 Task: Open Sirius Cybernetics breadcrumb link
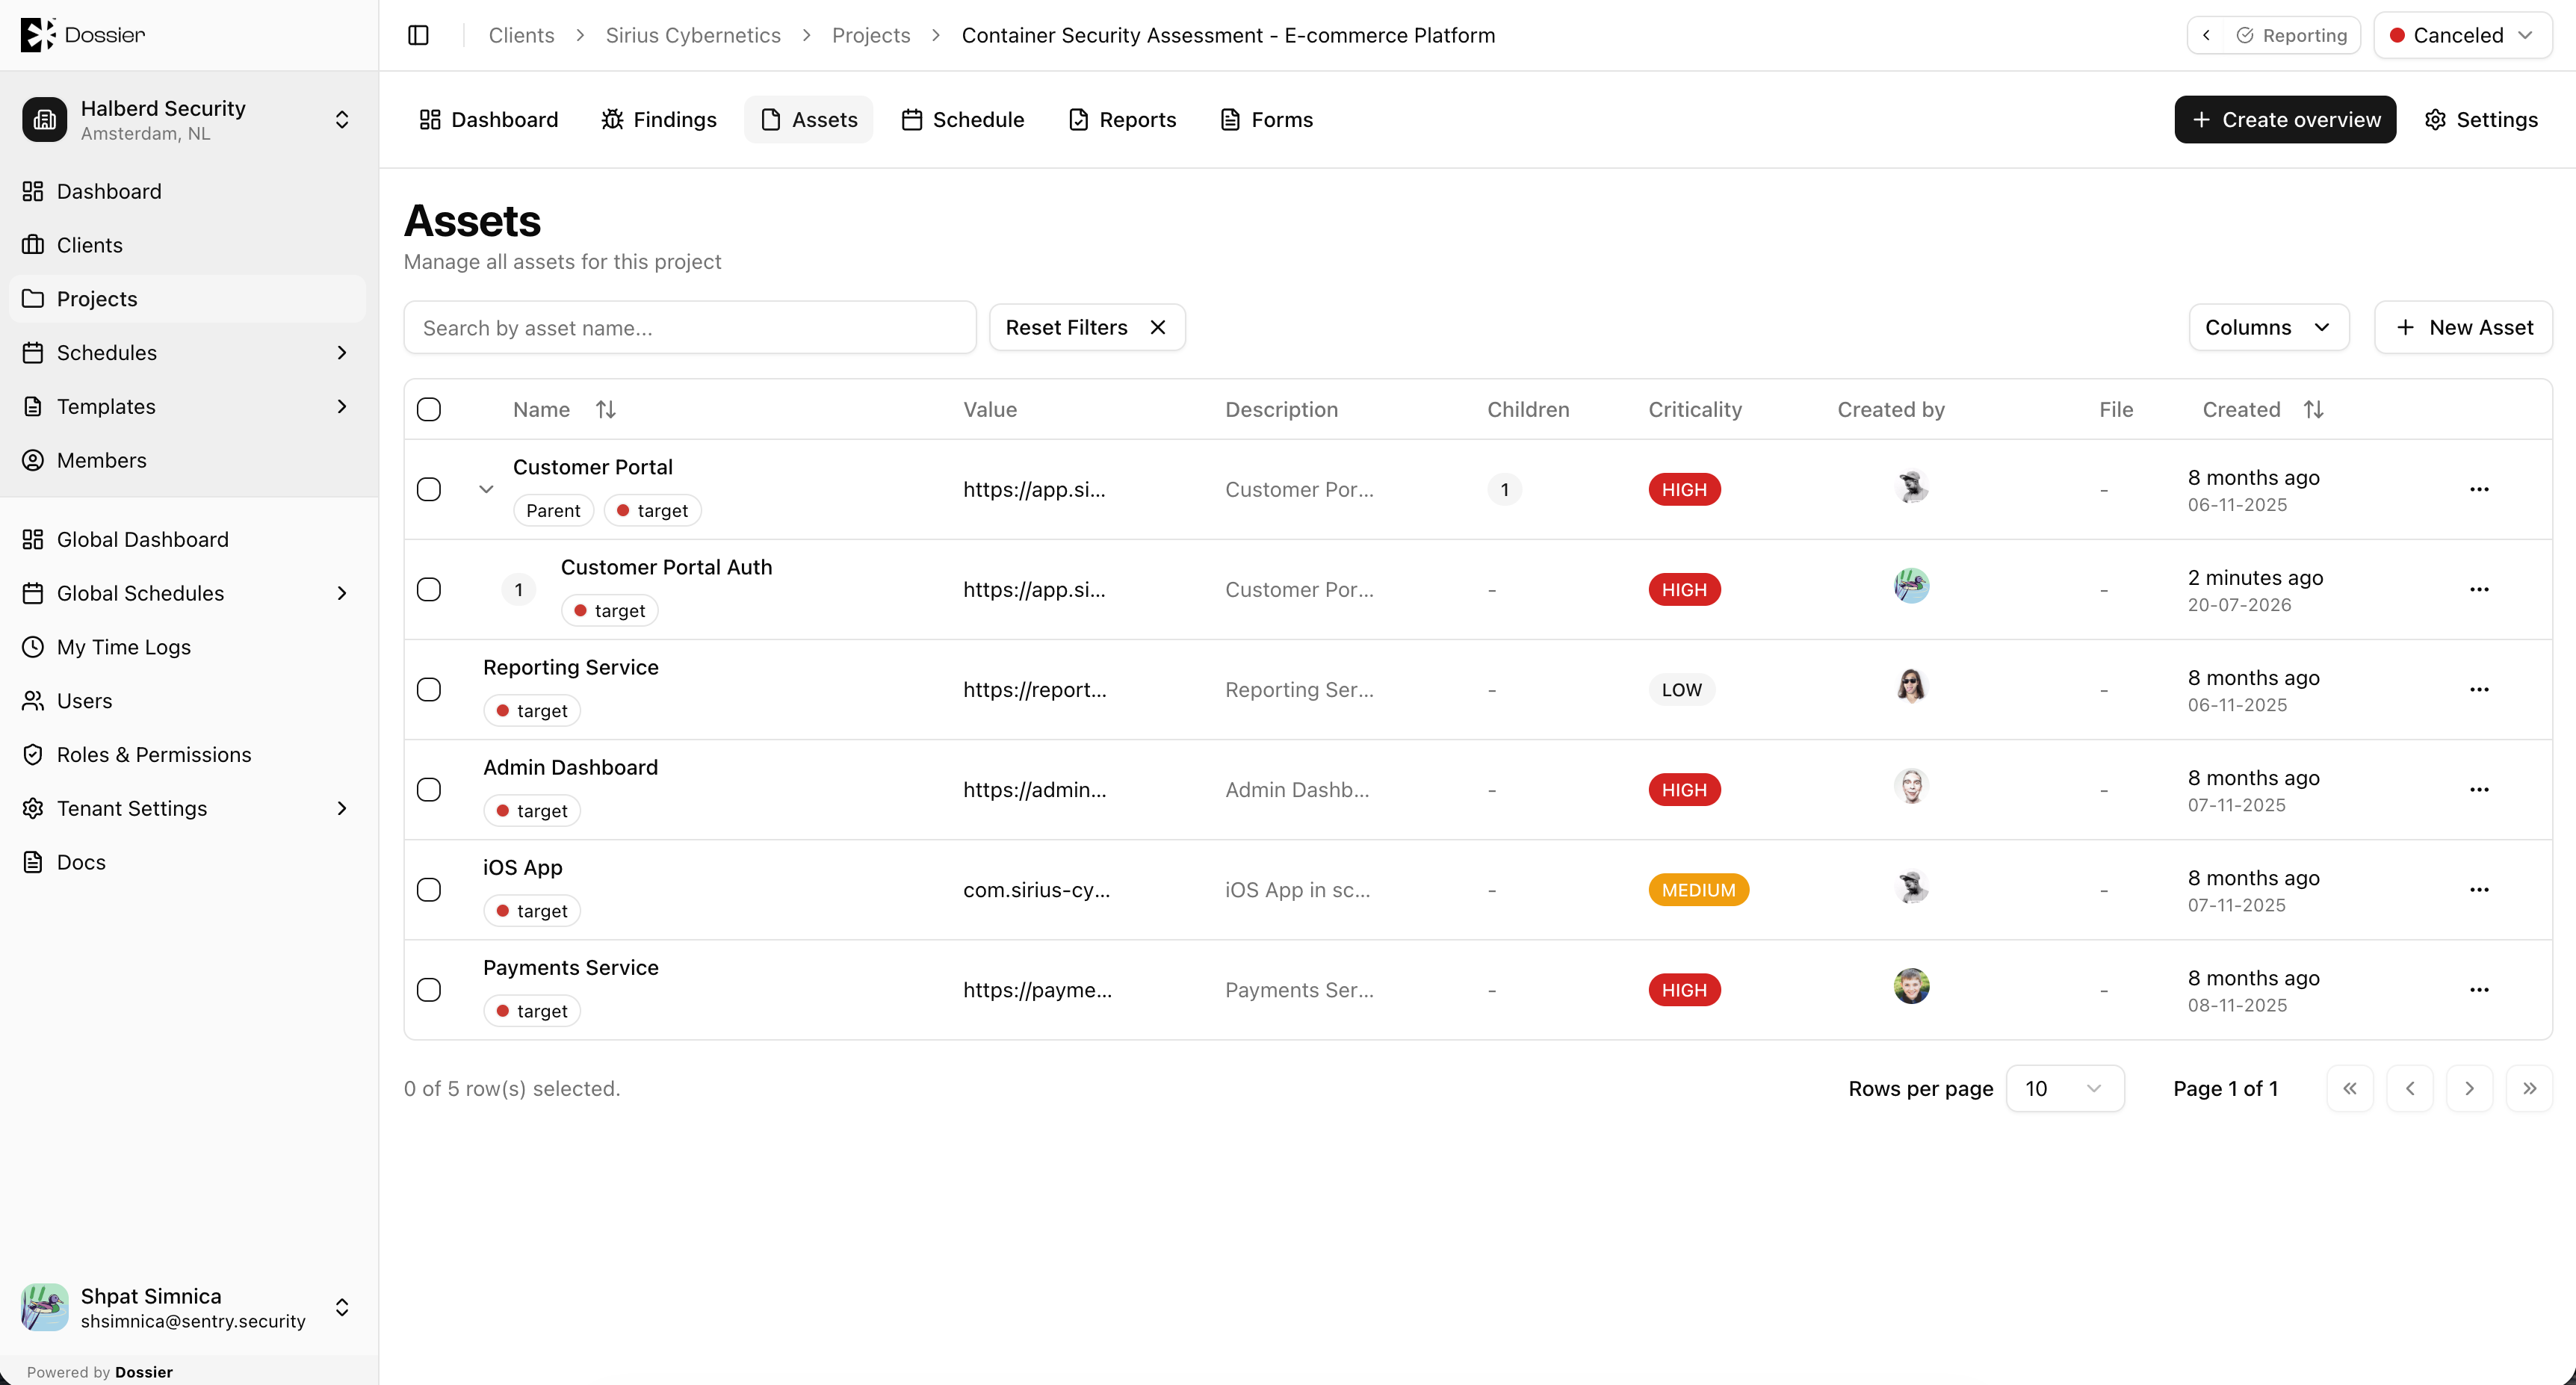click(693, 35)
